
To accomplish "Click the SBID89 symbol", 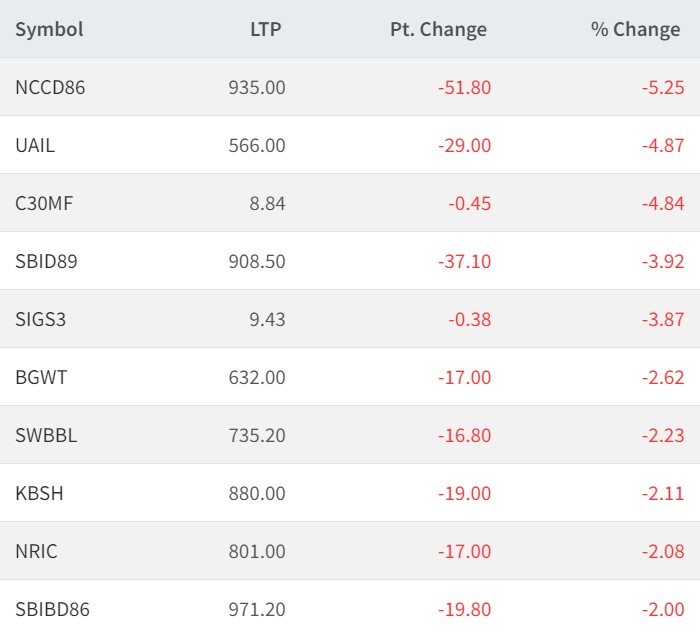I will 46,261.
